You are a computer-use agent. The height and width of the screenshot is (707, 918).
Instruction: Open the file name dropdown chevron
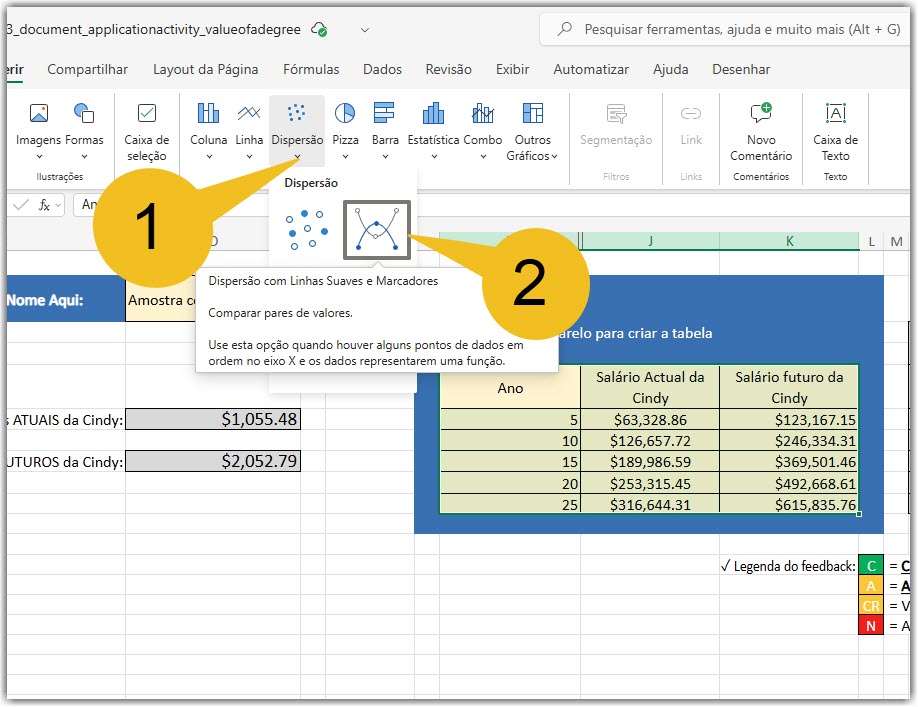coord(365,30)
